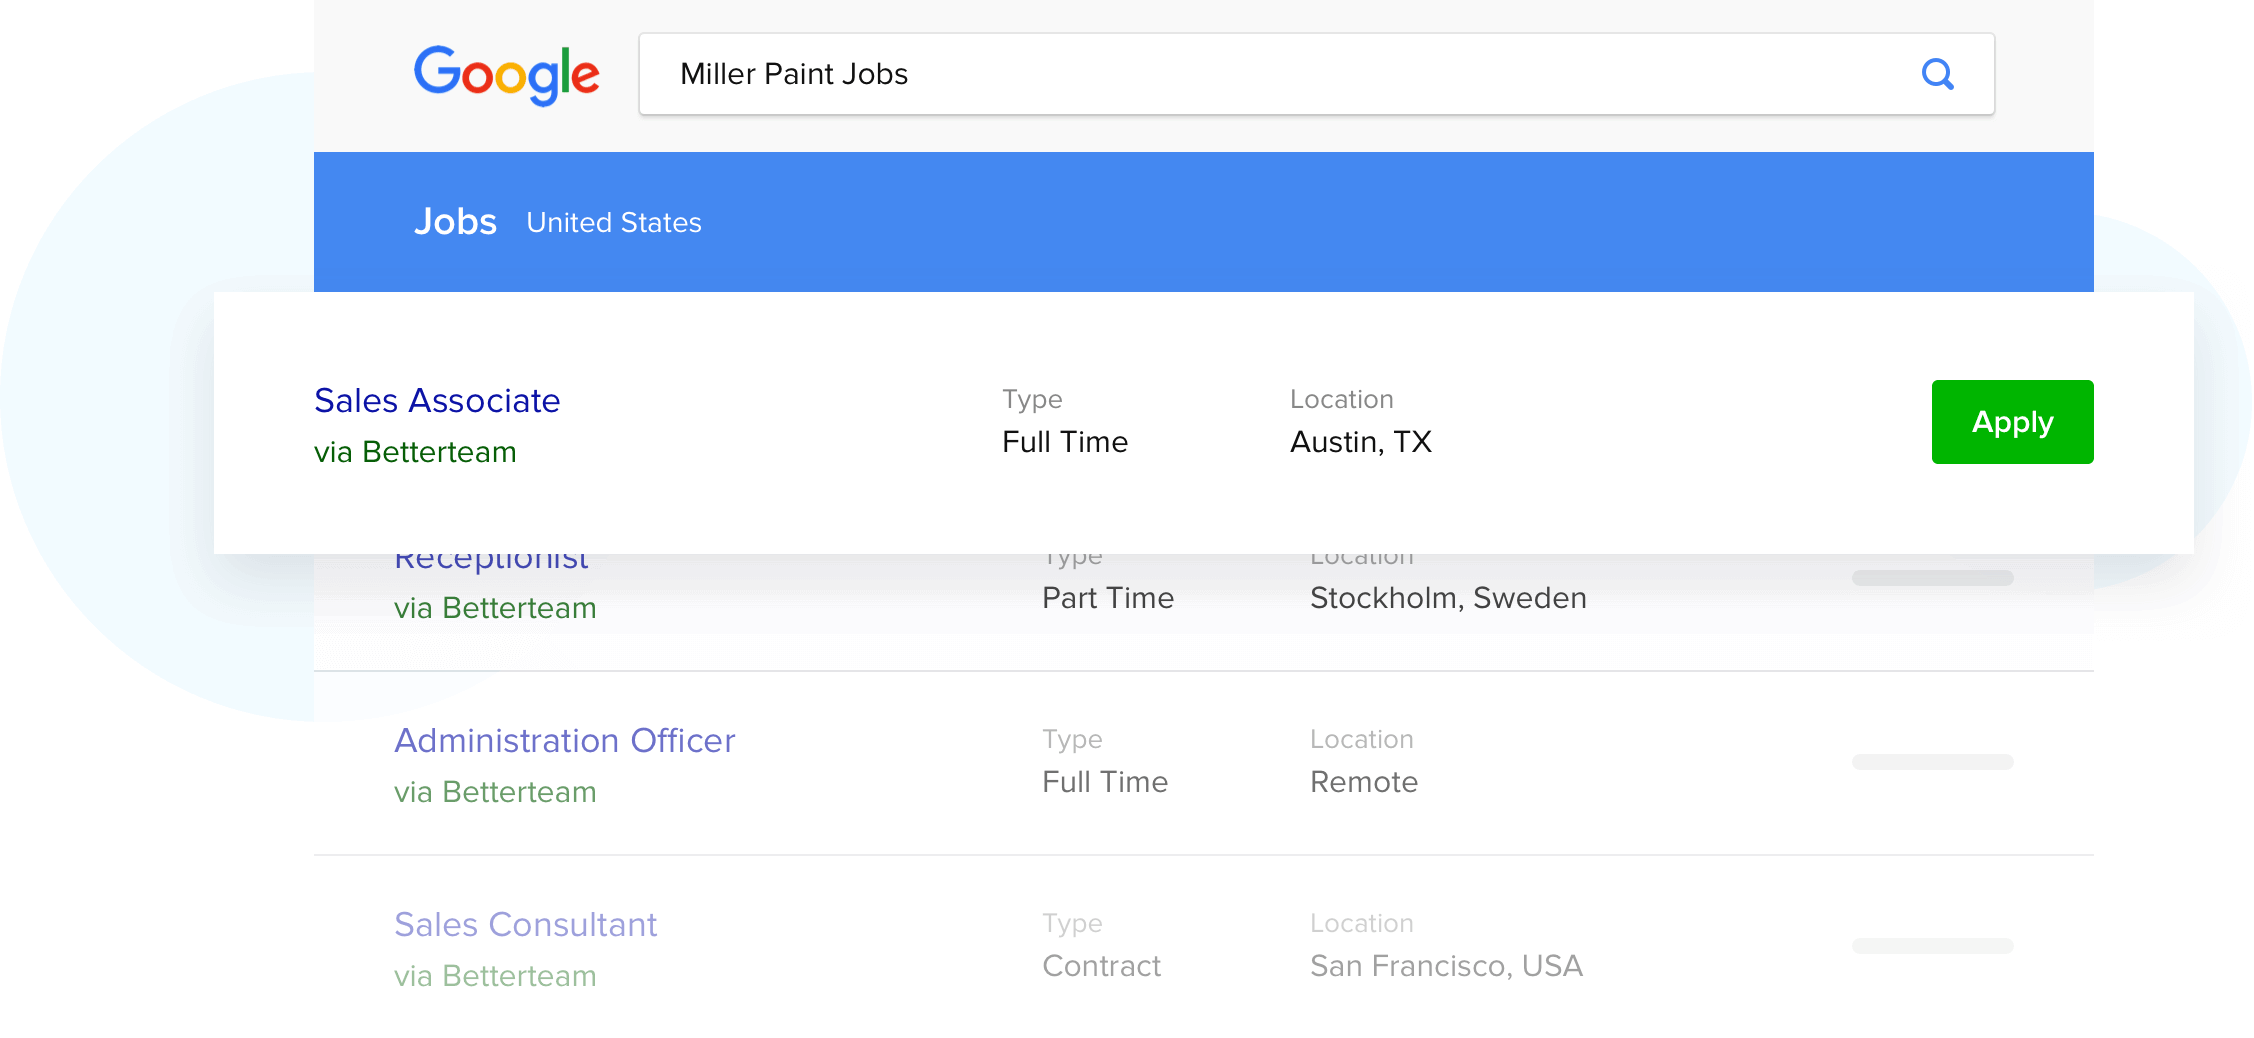The image size is (2254, 1038).
Task: Click the Location label in Sales Associate card
Action: coord(1341,399)
